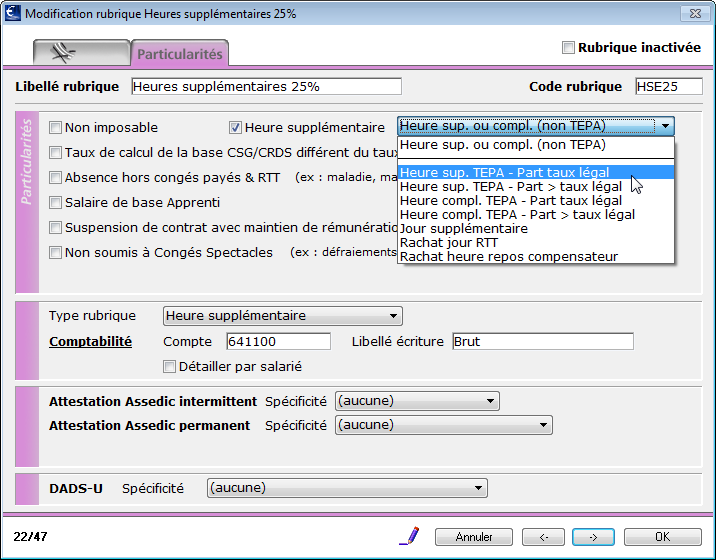Select Heure compl. TEPA - Part taux légal
Screen dimensions: 716x560
pyautogui.click(x=536, y=201)
